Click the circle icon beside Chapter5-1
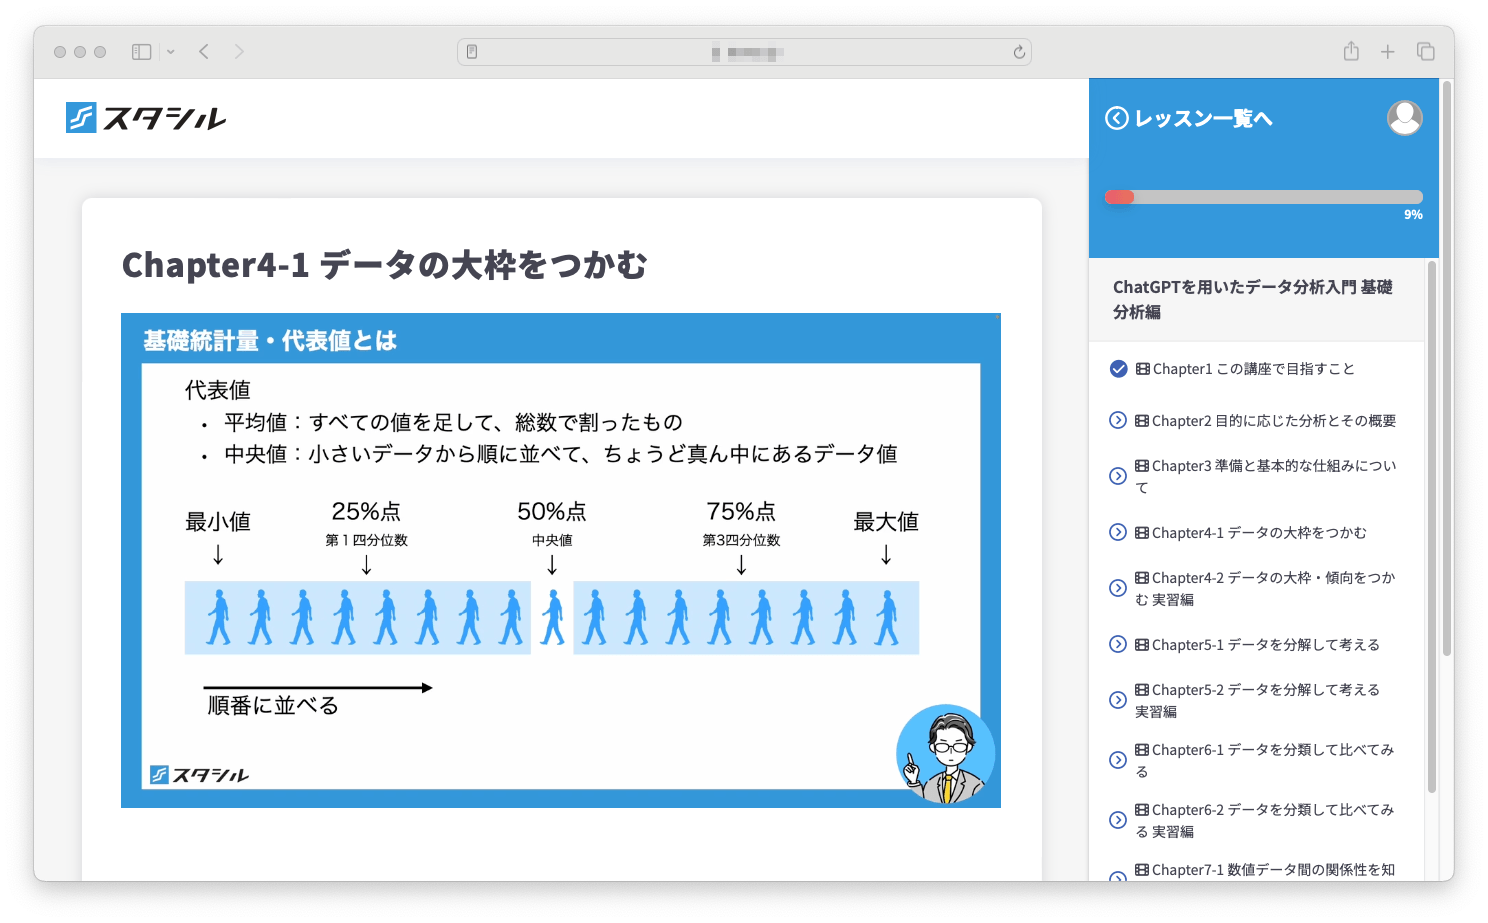This screenshot has width=1488, height=923. [x=1118, y=645]
